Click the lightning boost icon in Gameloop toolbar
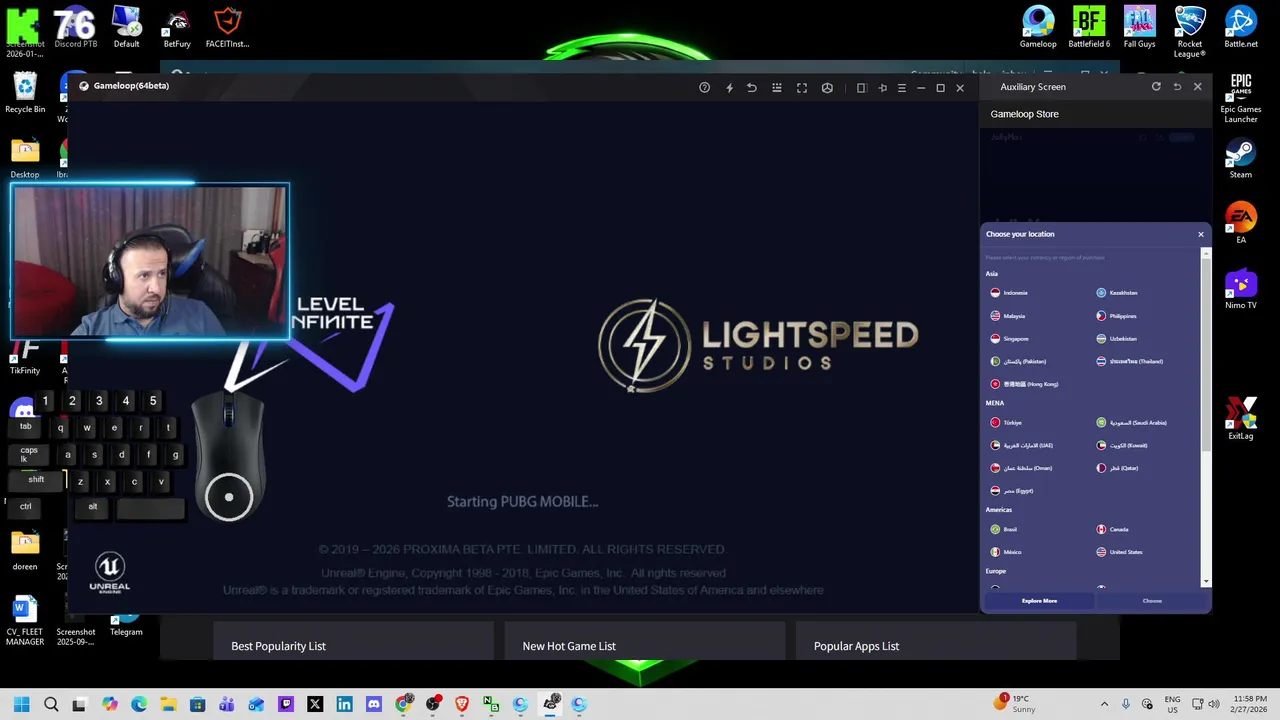The width and height of the screenshot is (1280, 720). click(729, 88)
